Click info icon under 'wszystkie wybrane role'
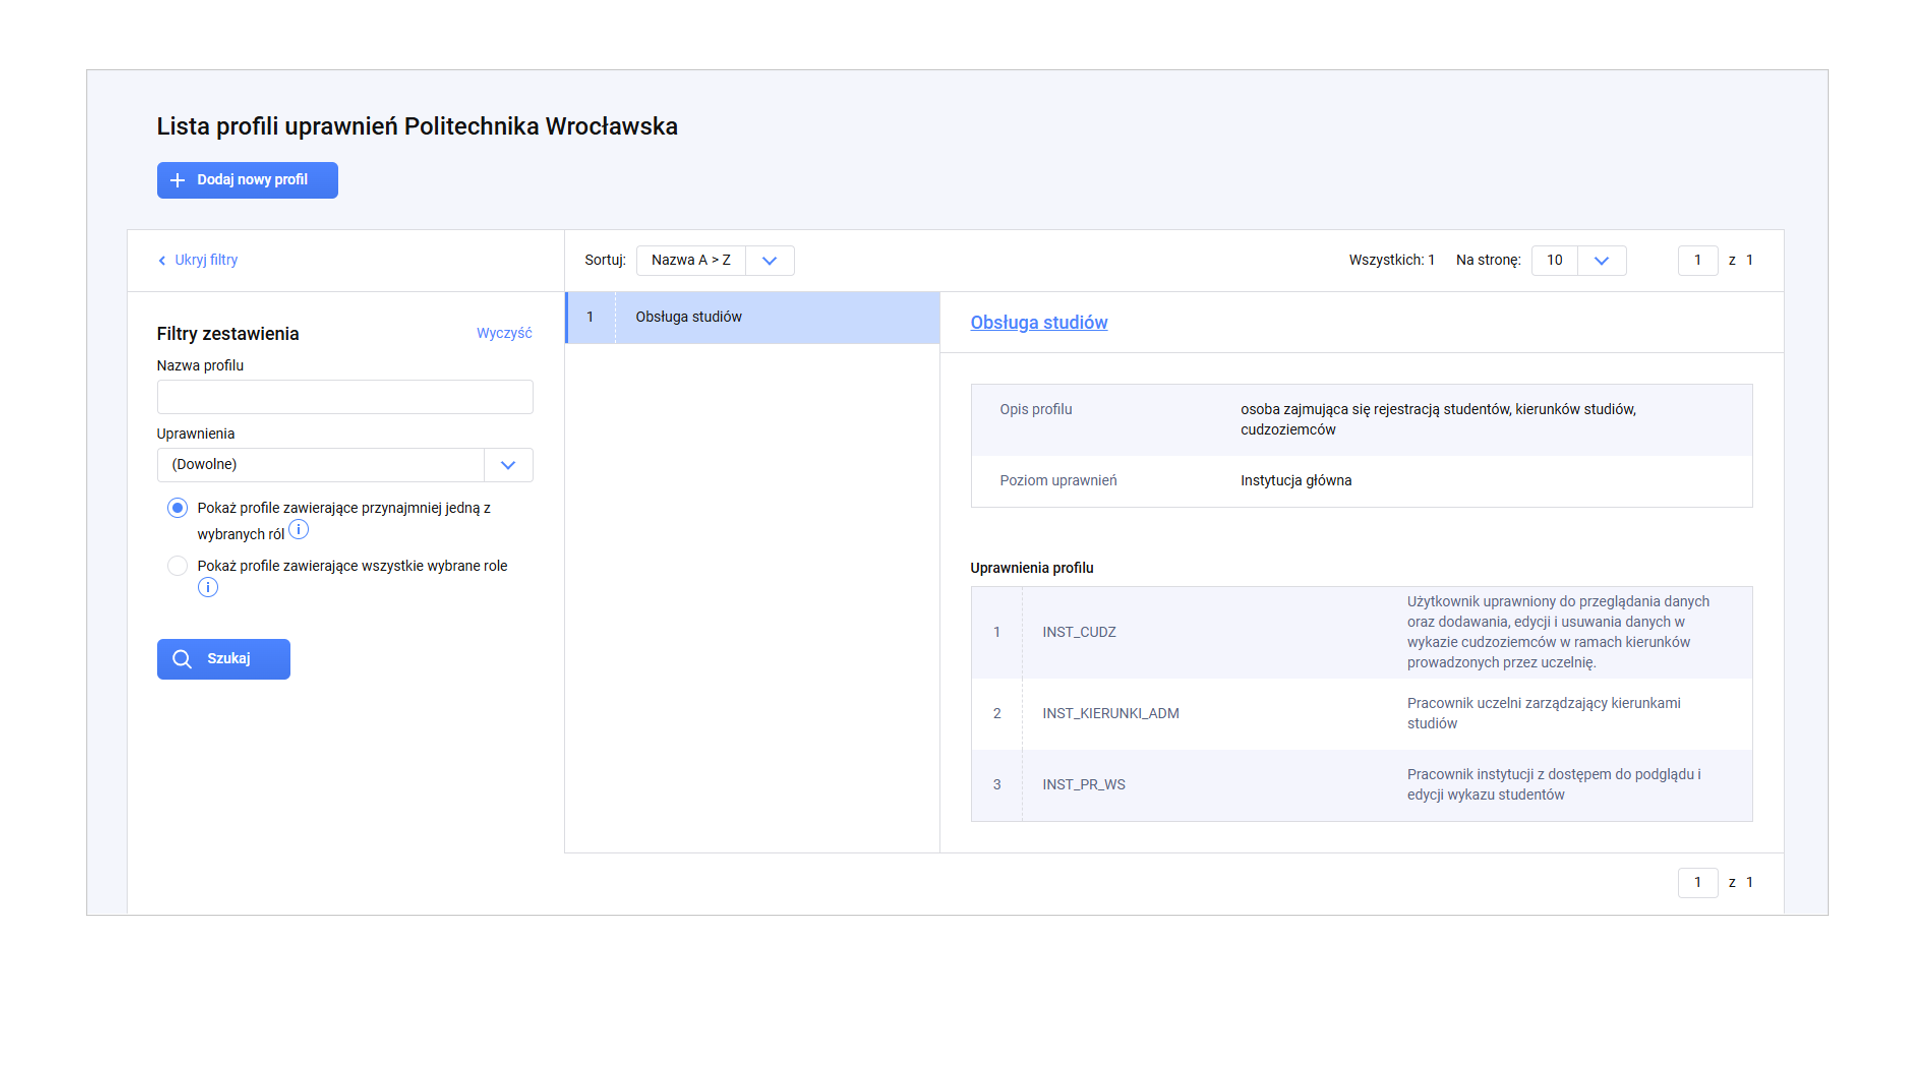The image size is (1920, 1080). tap(208, 588)
